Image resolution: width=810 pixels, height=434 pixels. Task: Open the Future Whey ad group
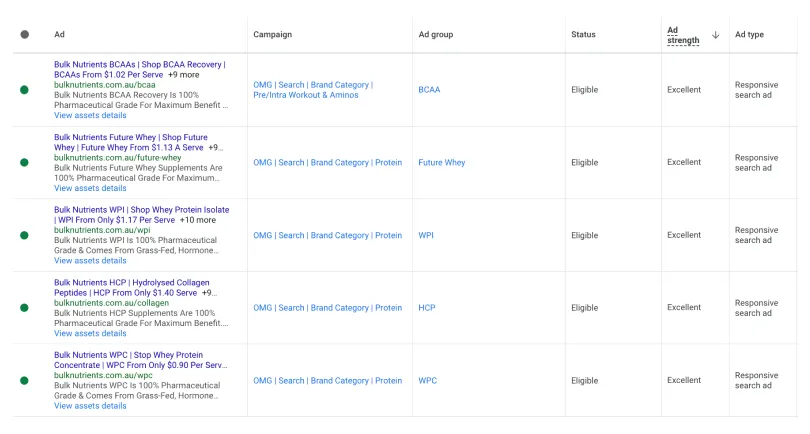pyautogui.click(x=442, y=163)
